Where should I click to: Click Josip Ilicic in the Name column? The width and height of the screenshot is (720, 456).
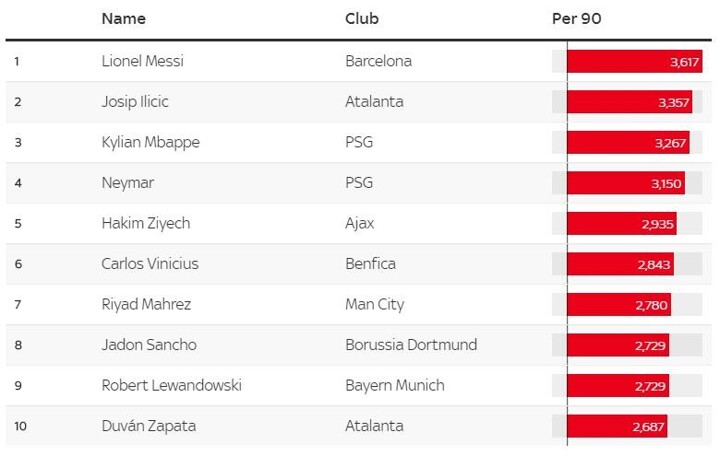pos(138,102)
